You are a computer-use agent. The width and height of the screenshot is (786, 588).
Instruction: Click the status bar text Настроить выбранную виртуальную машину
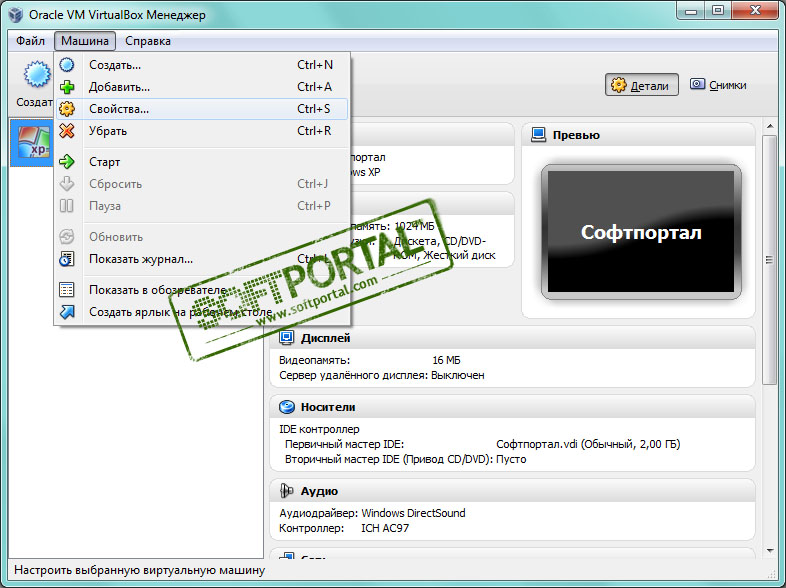(x=139, y=570)
